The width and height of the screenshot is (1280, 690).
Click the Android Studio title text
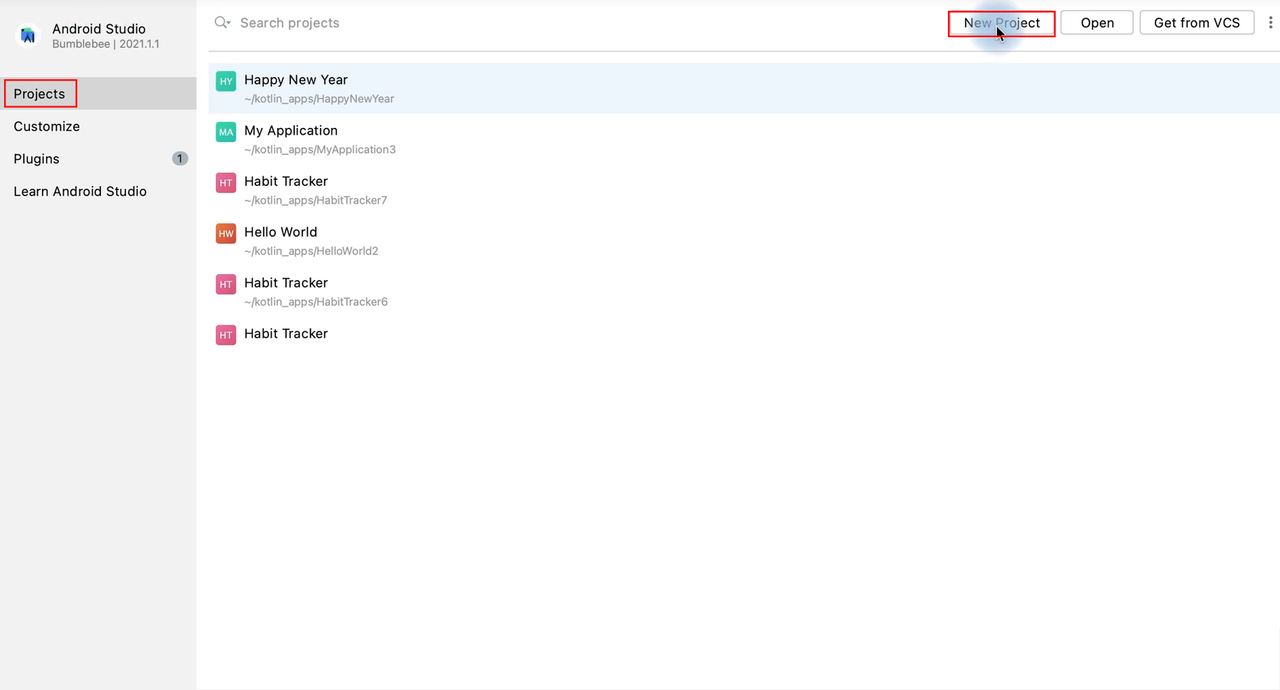coord(99,29)
